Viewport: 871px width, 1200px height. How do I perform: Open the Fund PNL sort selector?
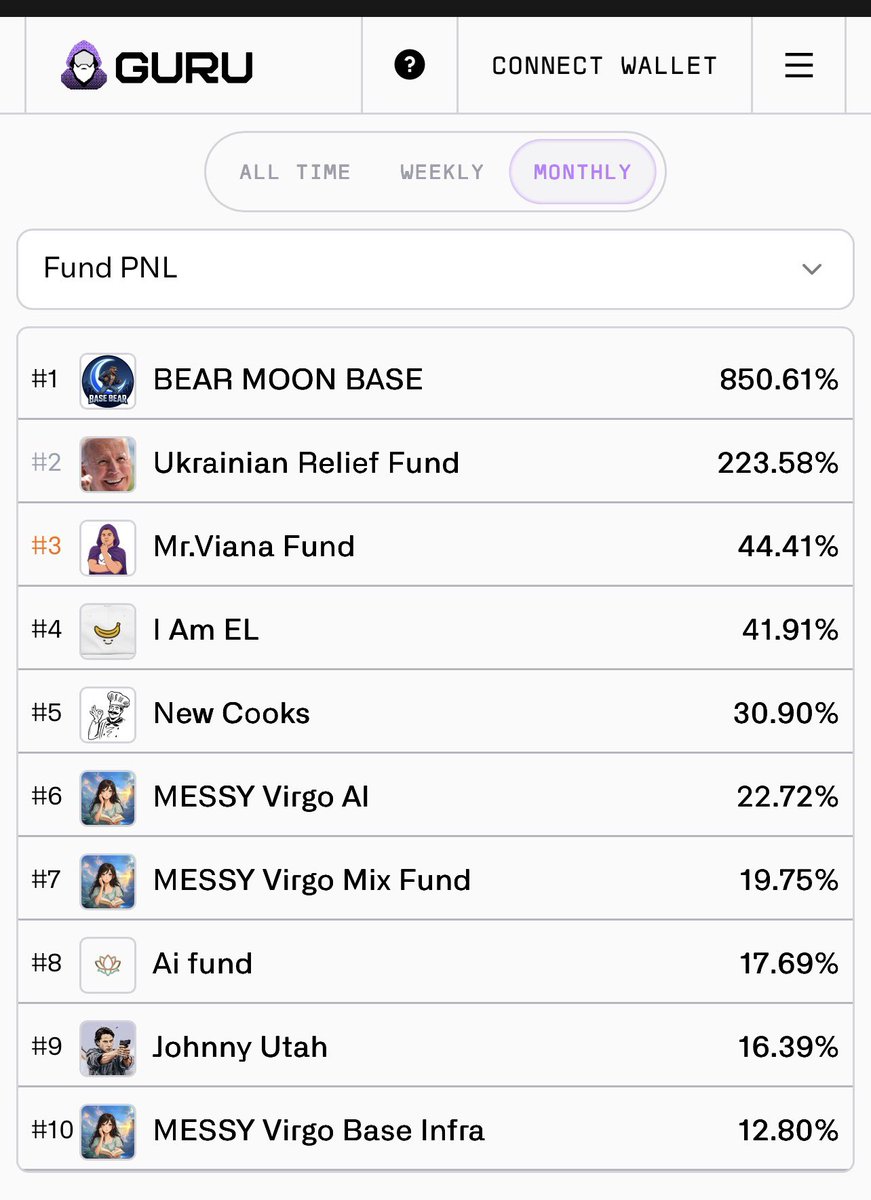point(435,269)
